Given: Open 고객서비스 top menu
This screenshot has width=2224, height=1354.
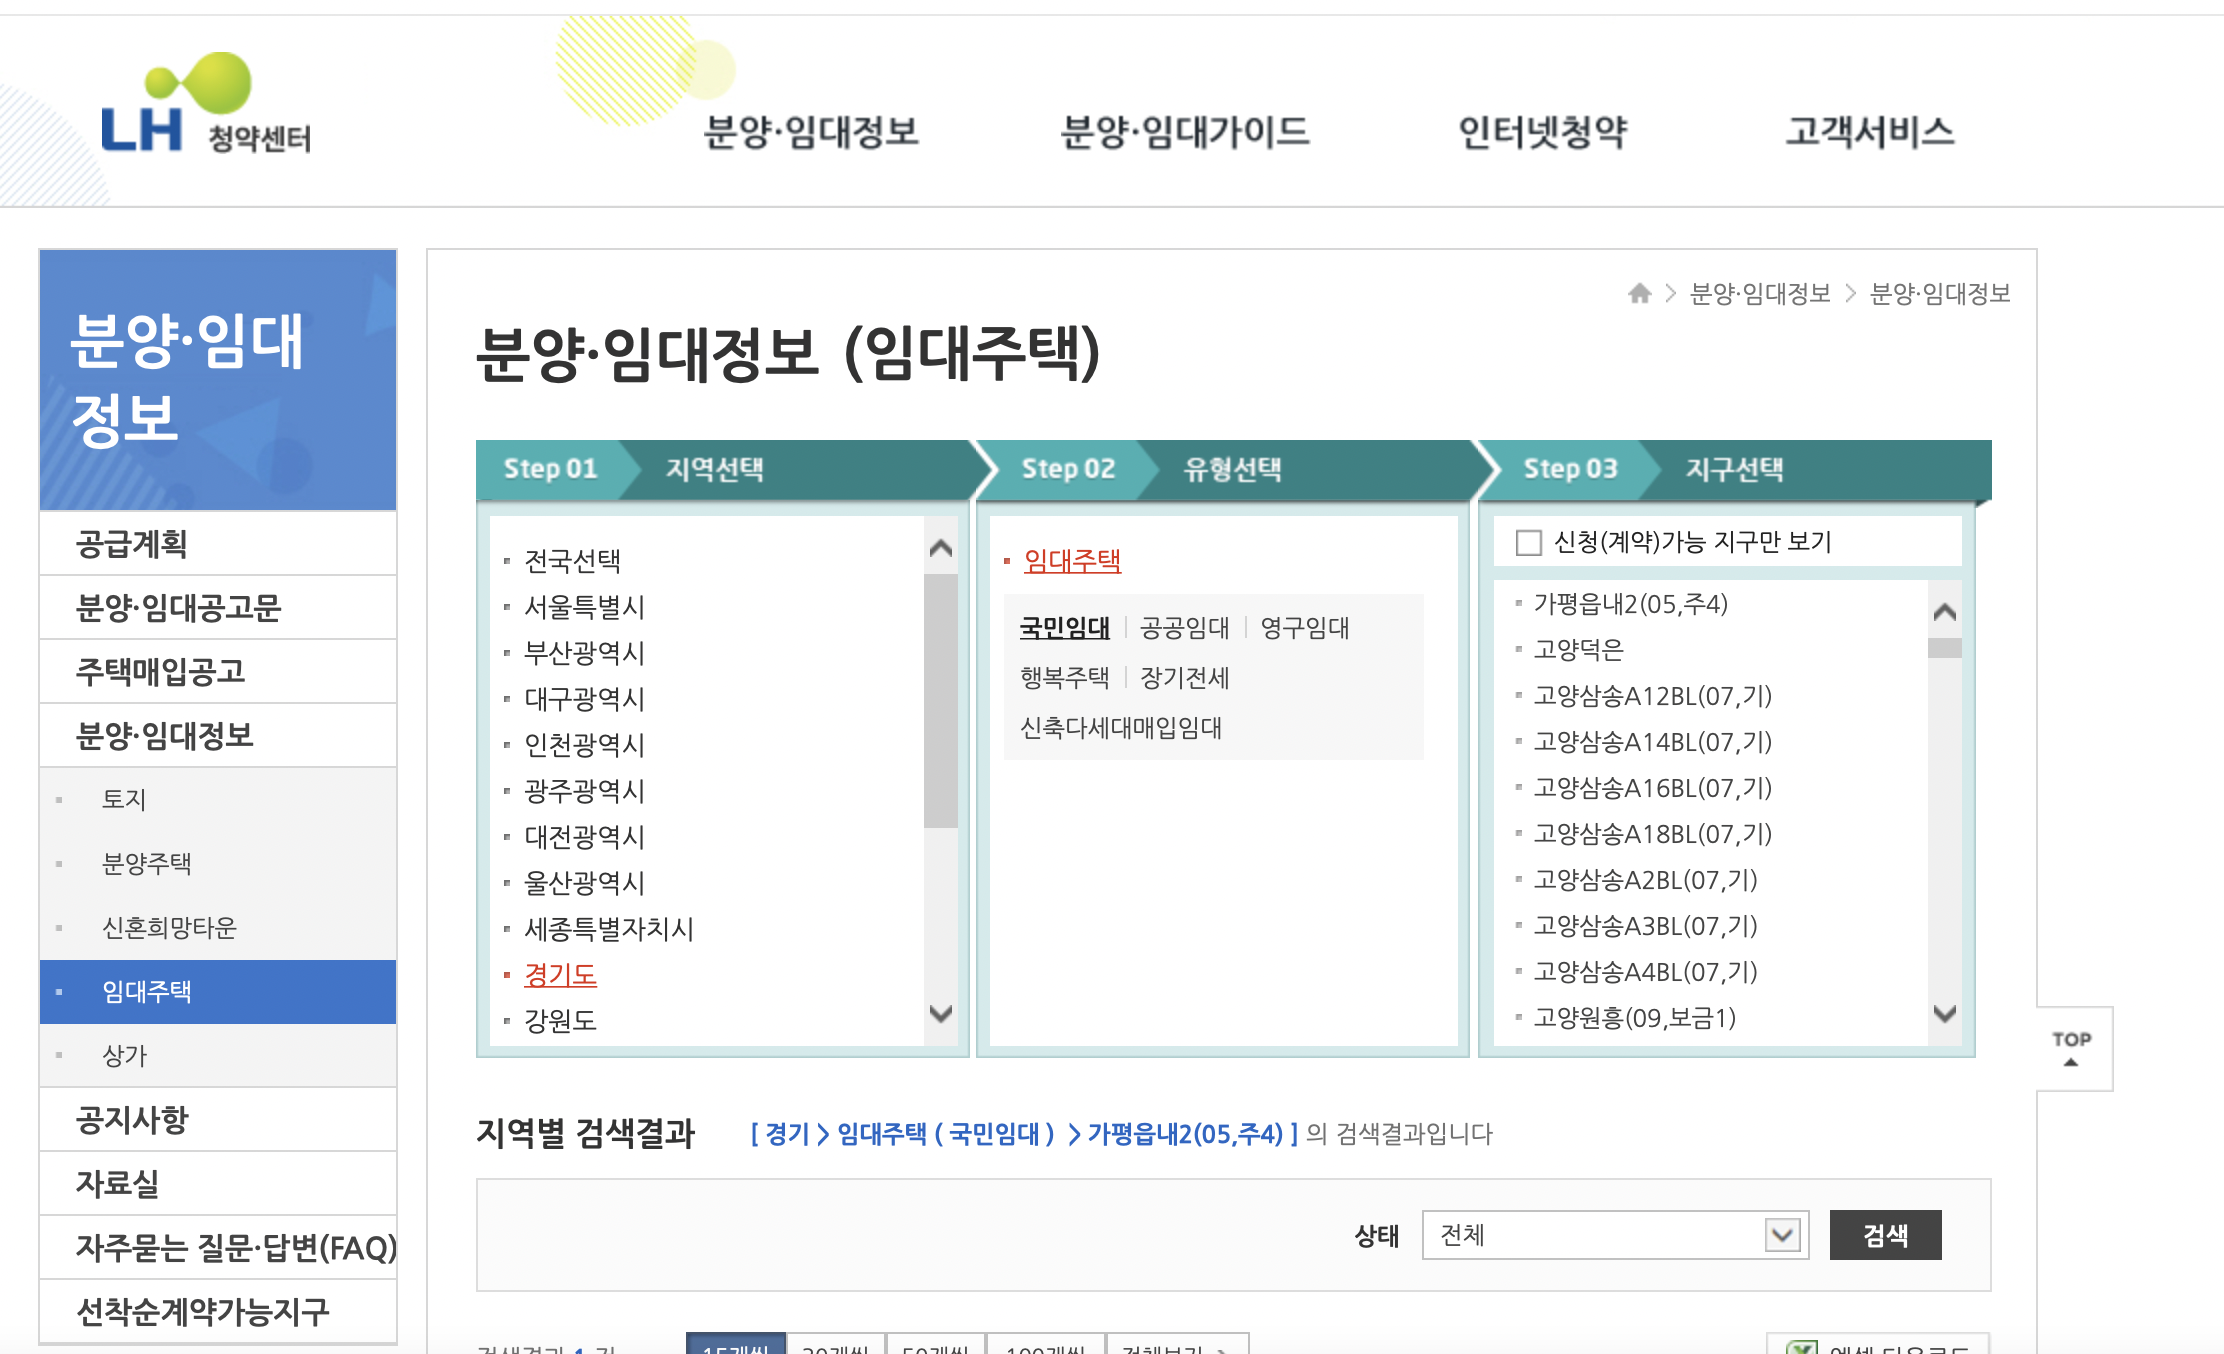Looking at the screenshot, I should pyautogui.click(x=1869, y=132).
